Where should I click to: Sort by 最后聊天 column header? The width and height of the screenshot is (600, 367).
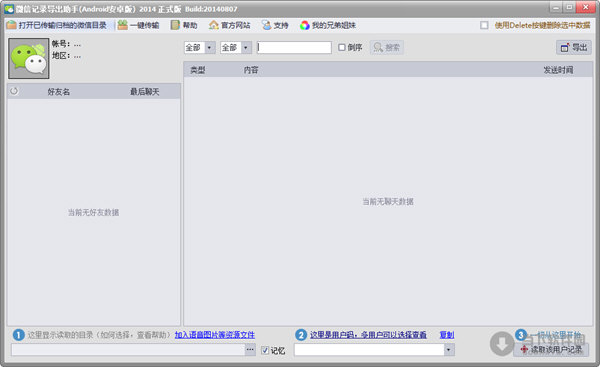(145, 91)
